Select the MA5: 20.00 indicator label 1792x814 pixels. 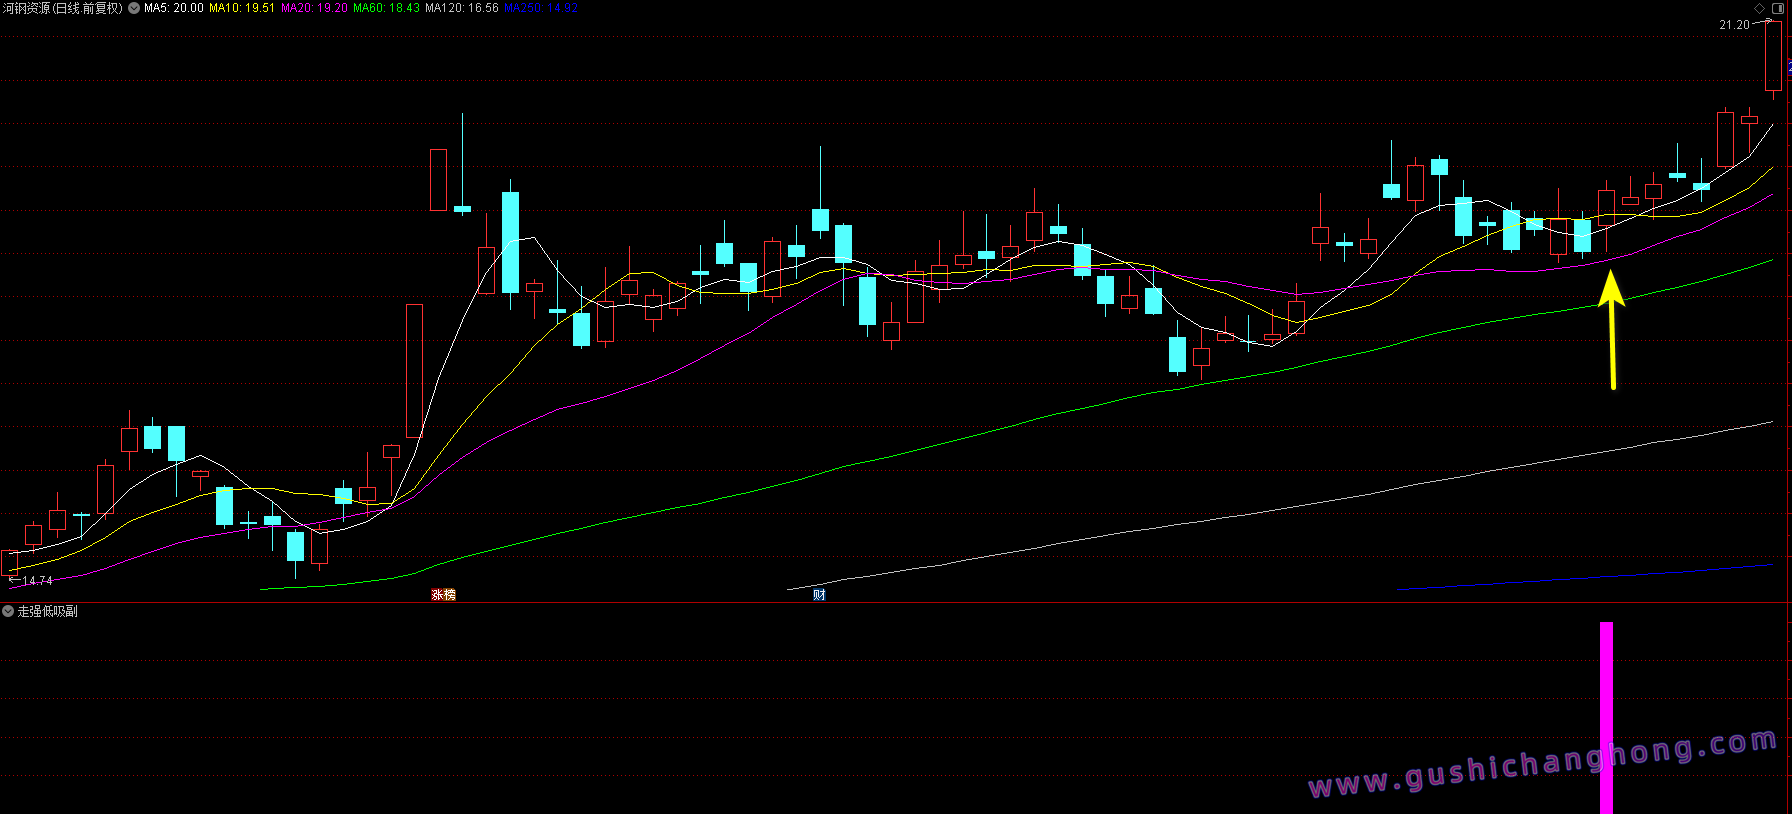point(174,8)
